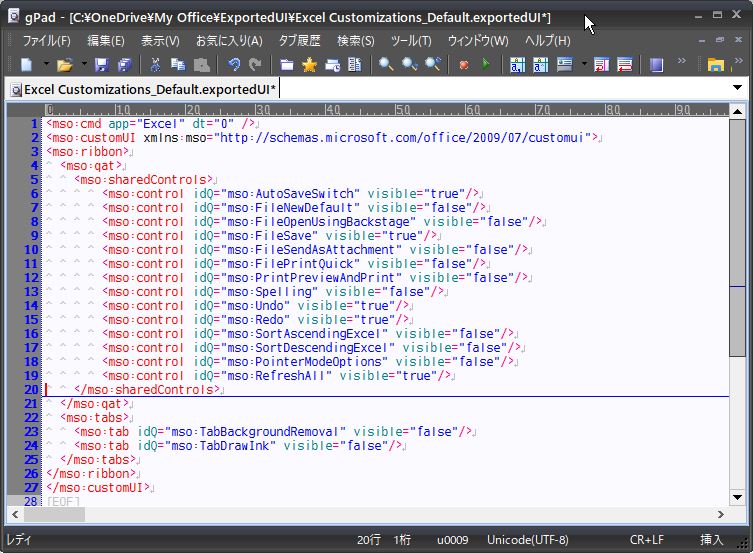Open the お気に入り(A) menu
Screen dimensions: 753x553
pos(229,40)
